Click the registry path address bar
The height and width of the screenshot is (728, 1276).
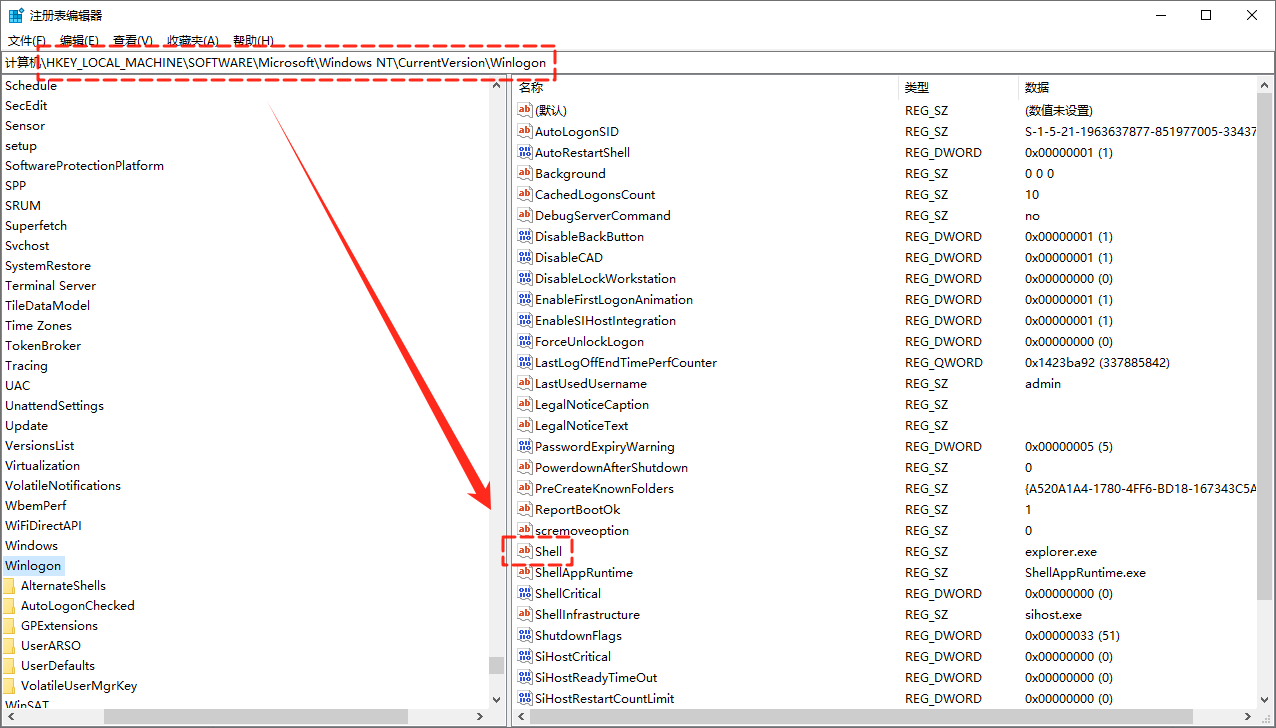(700, 62)
